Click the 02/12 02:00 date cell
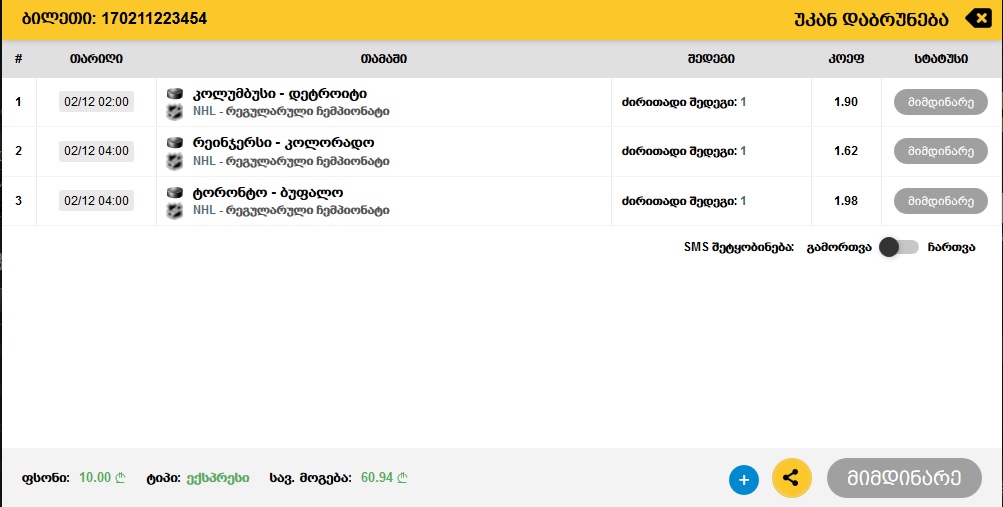 pos(97,102)
